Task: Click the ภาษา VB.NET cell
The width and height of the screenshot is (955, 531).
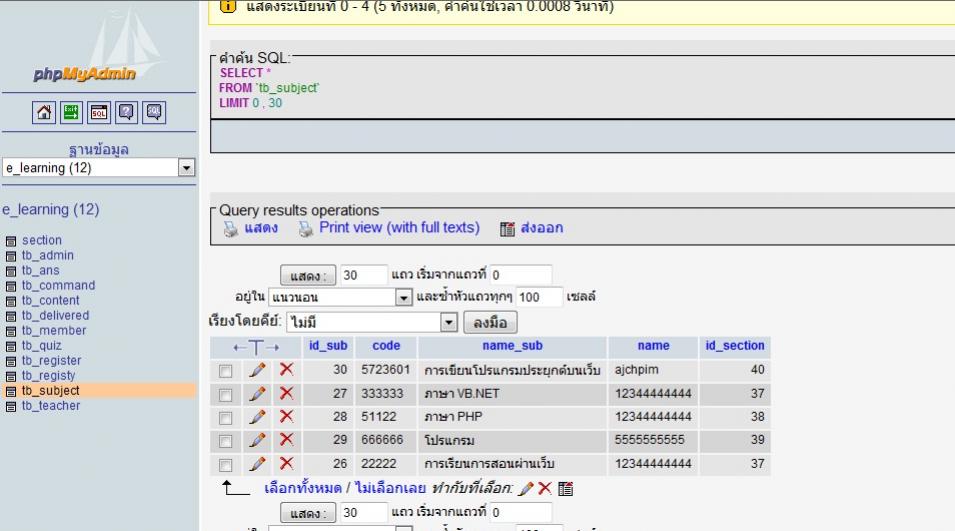Action: click(x=512, y=393)
